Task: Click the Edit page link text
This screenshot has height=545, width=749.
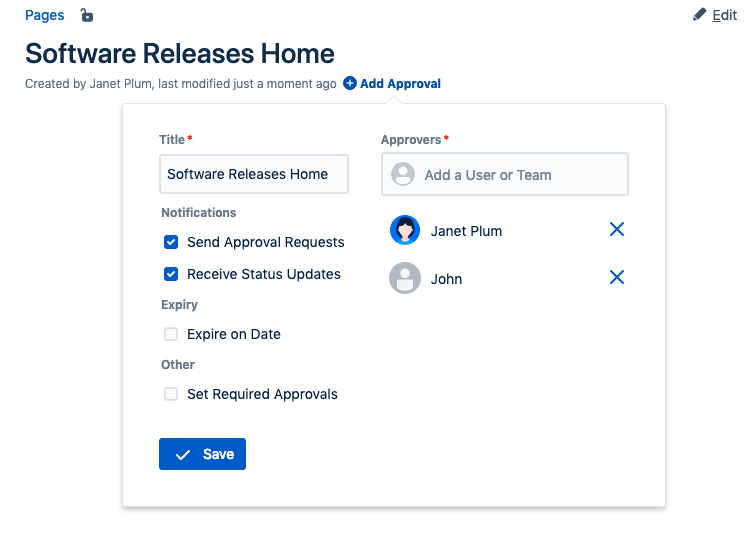Action: (724, 15)
